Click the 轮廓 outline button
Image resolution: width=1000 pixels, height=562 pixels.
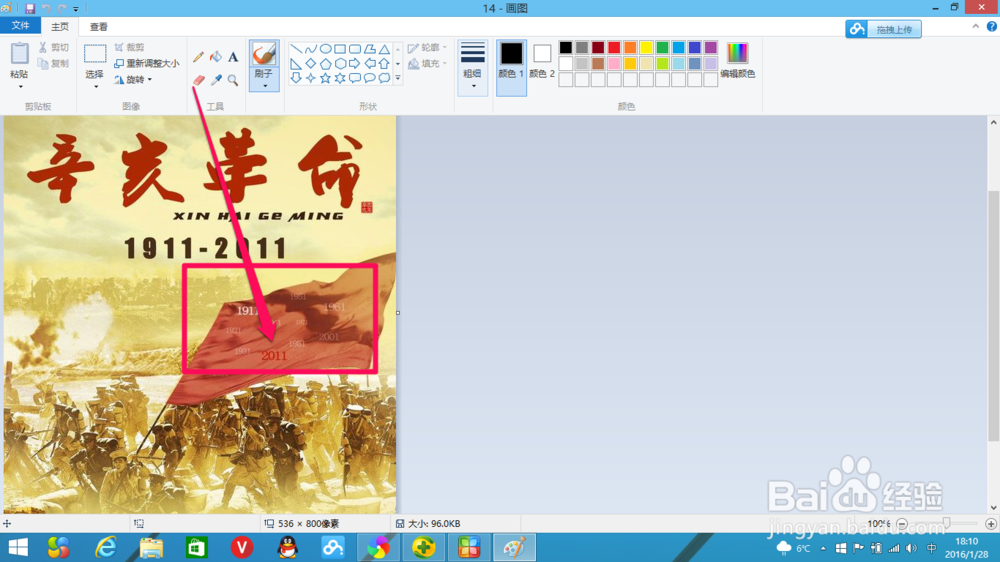[x=427, y=47]
